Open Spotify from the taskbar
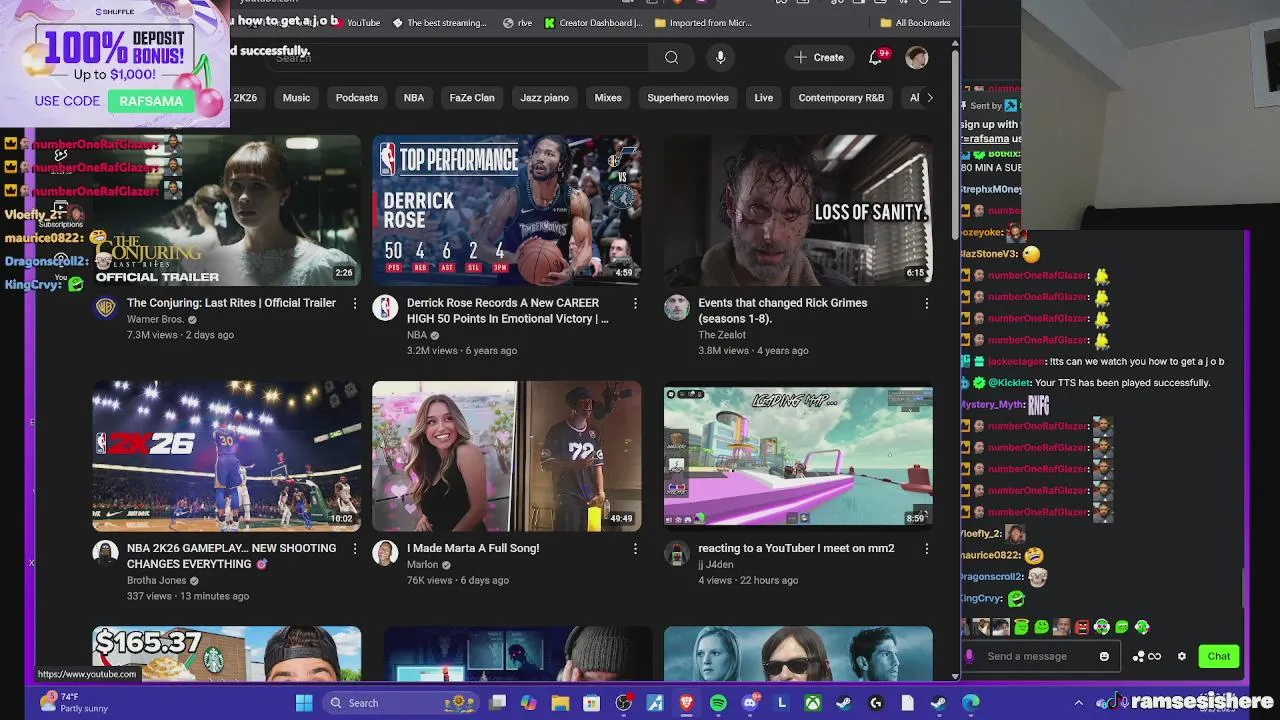 pos(718,703)
